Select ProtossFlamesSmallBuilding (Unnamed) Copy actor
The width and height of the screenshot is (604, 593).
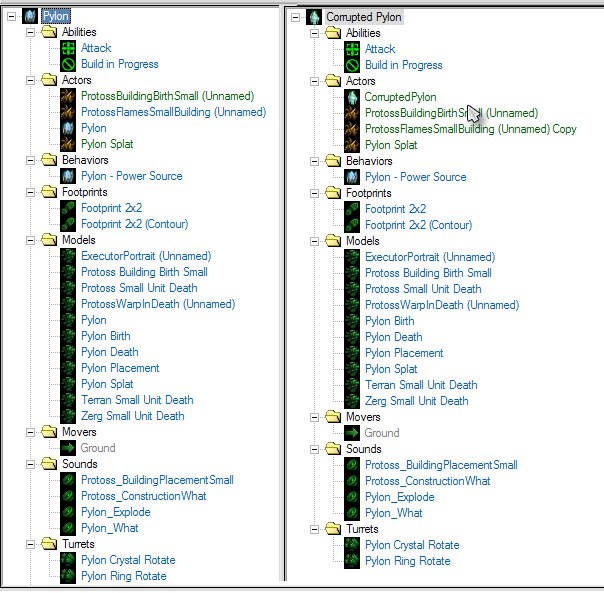click(x=470, y=129)
